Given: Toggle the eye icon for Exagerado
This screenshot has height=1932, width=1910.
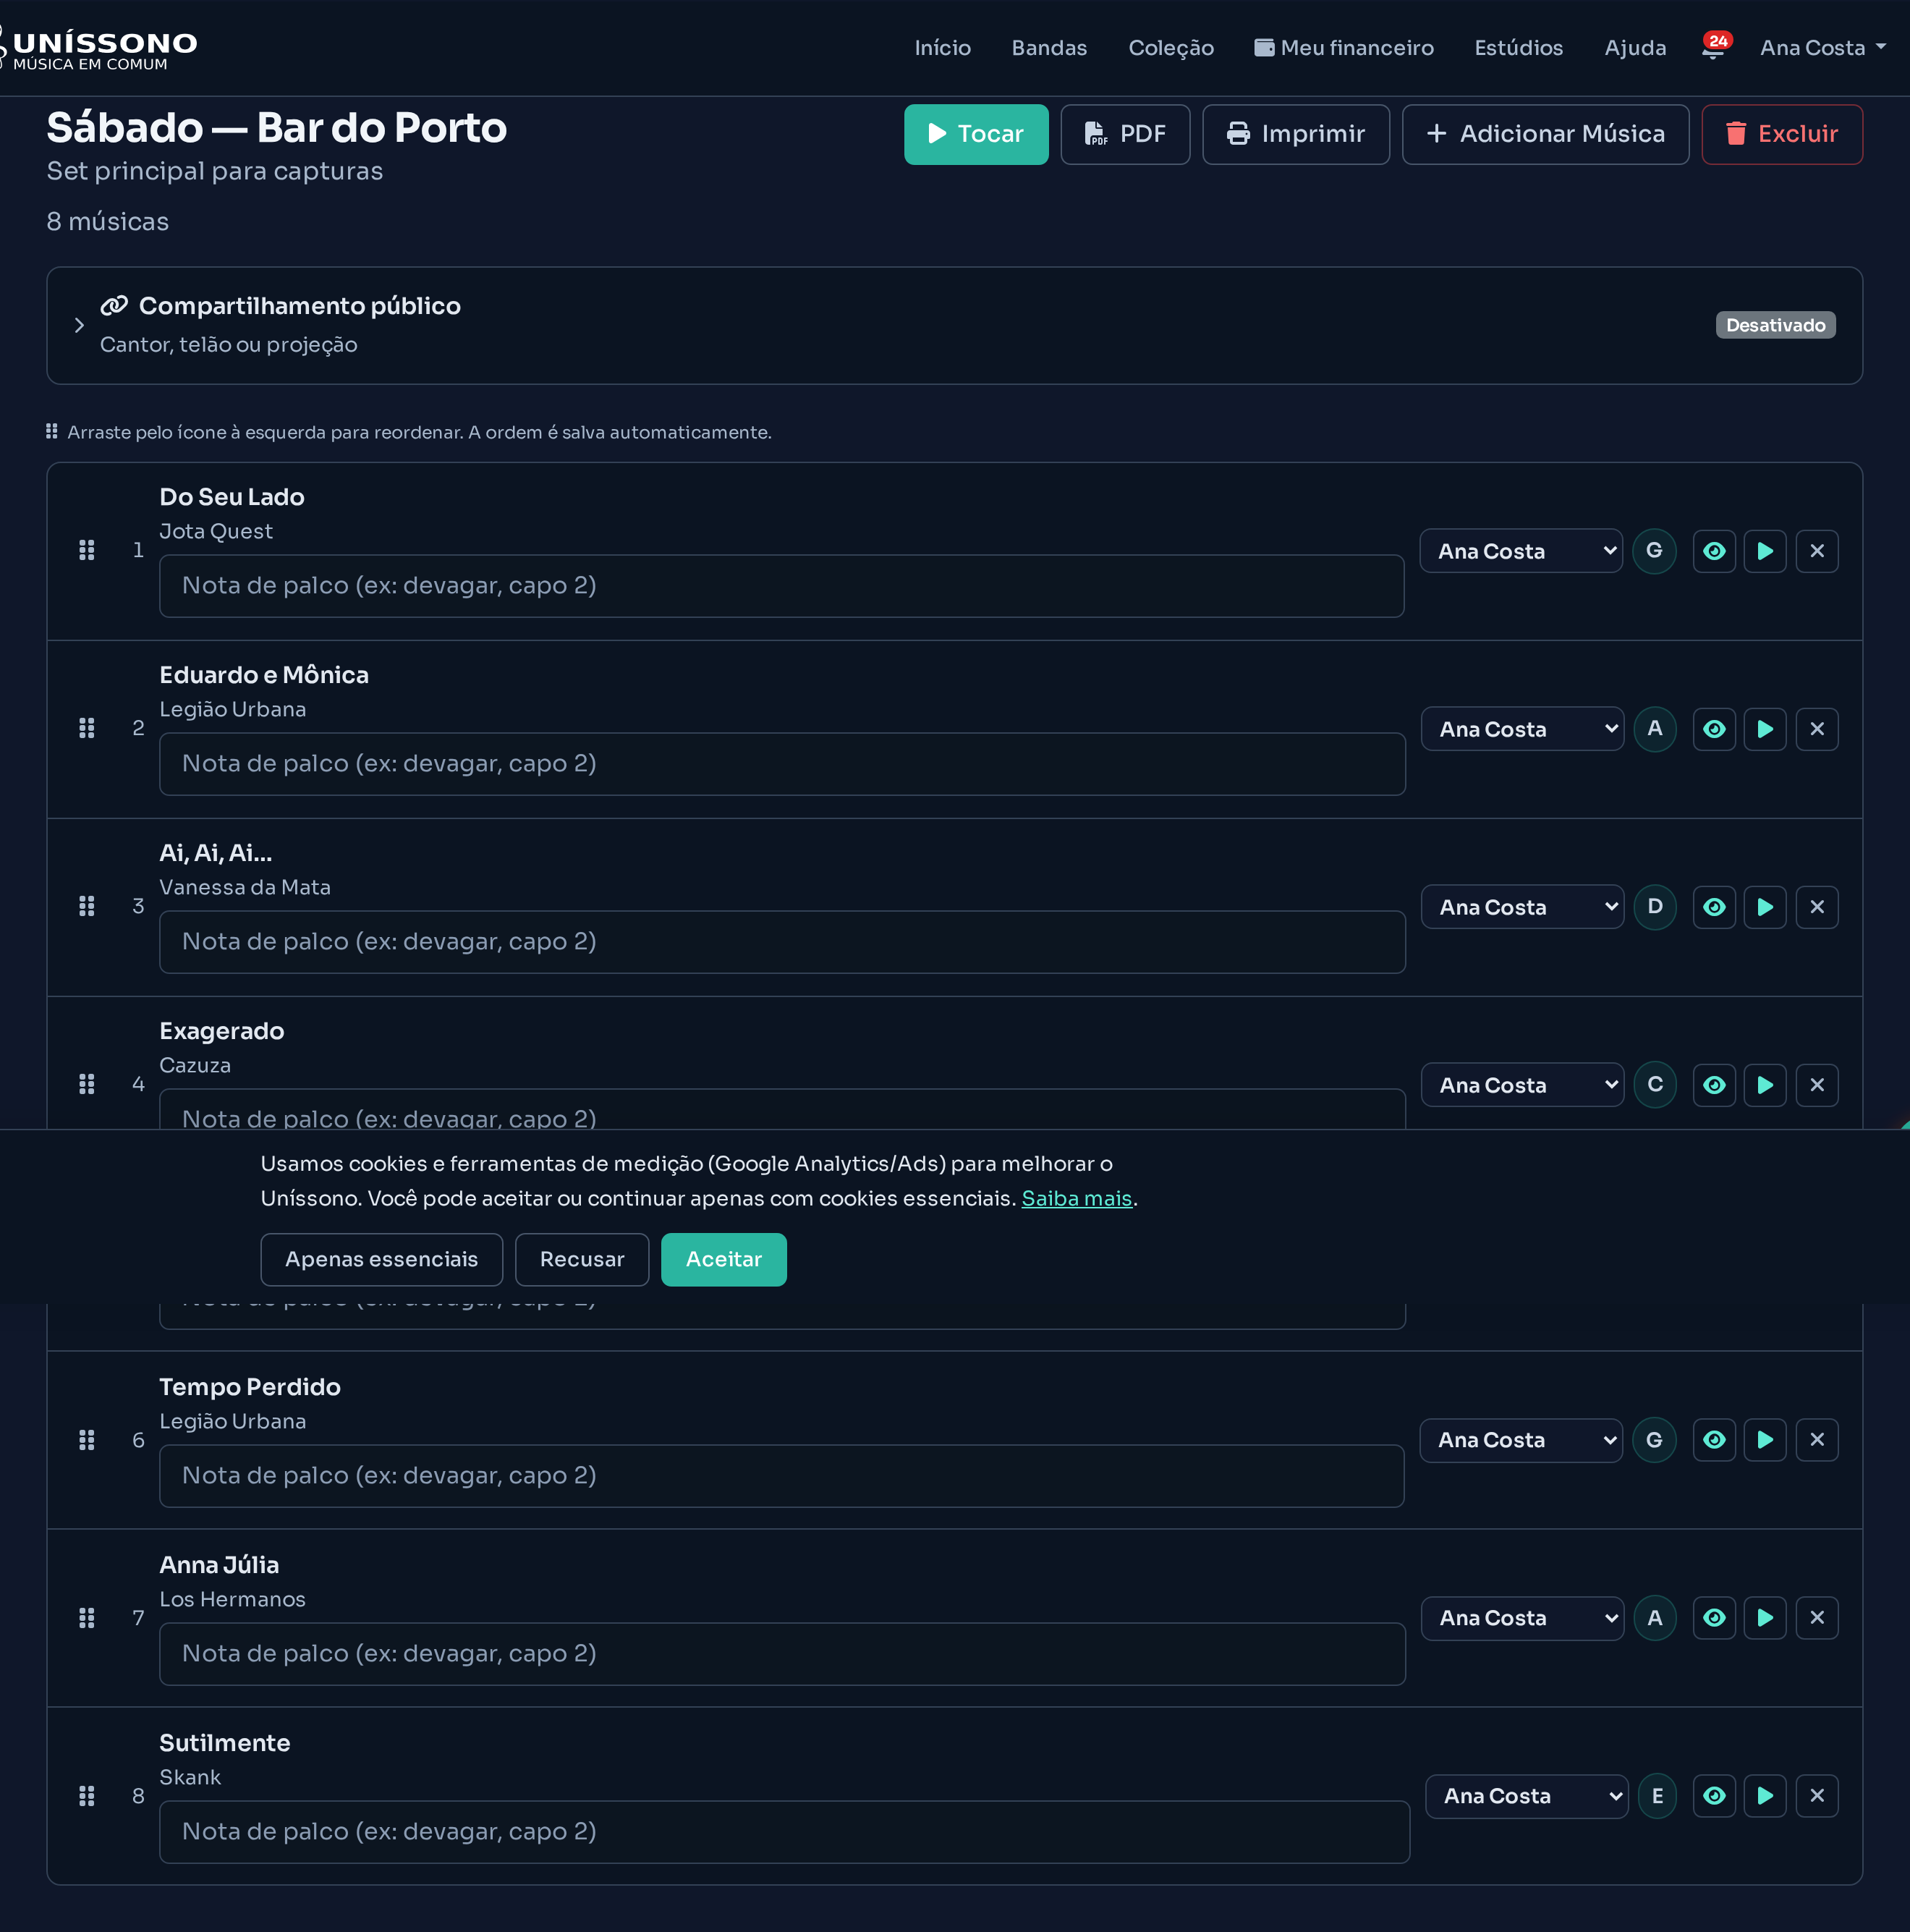Looking at the screenshot, I should [x=1714, y=1085].
